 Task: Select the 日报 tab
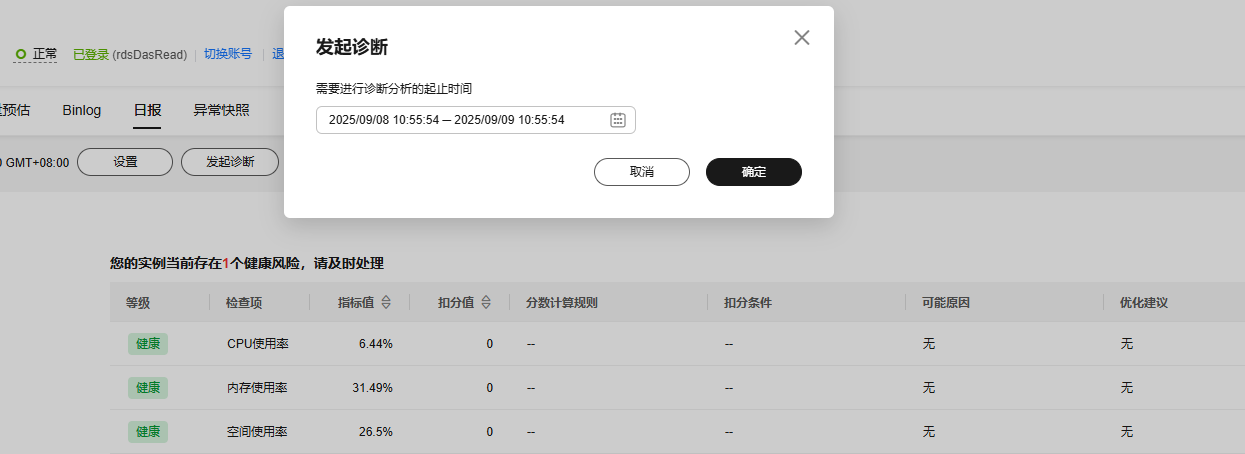[147, 110]
